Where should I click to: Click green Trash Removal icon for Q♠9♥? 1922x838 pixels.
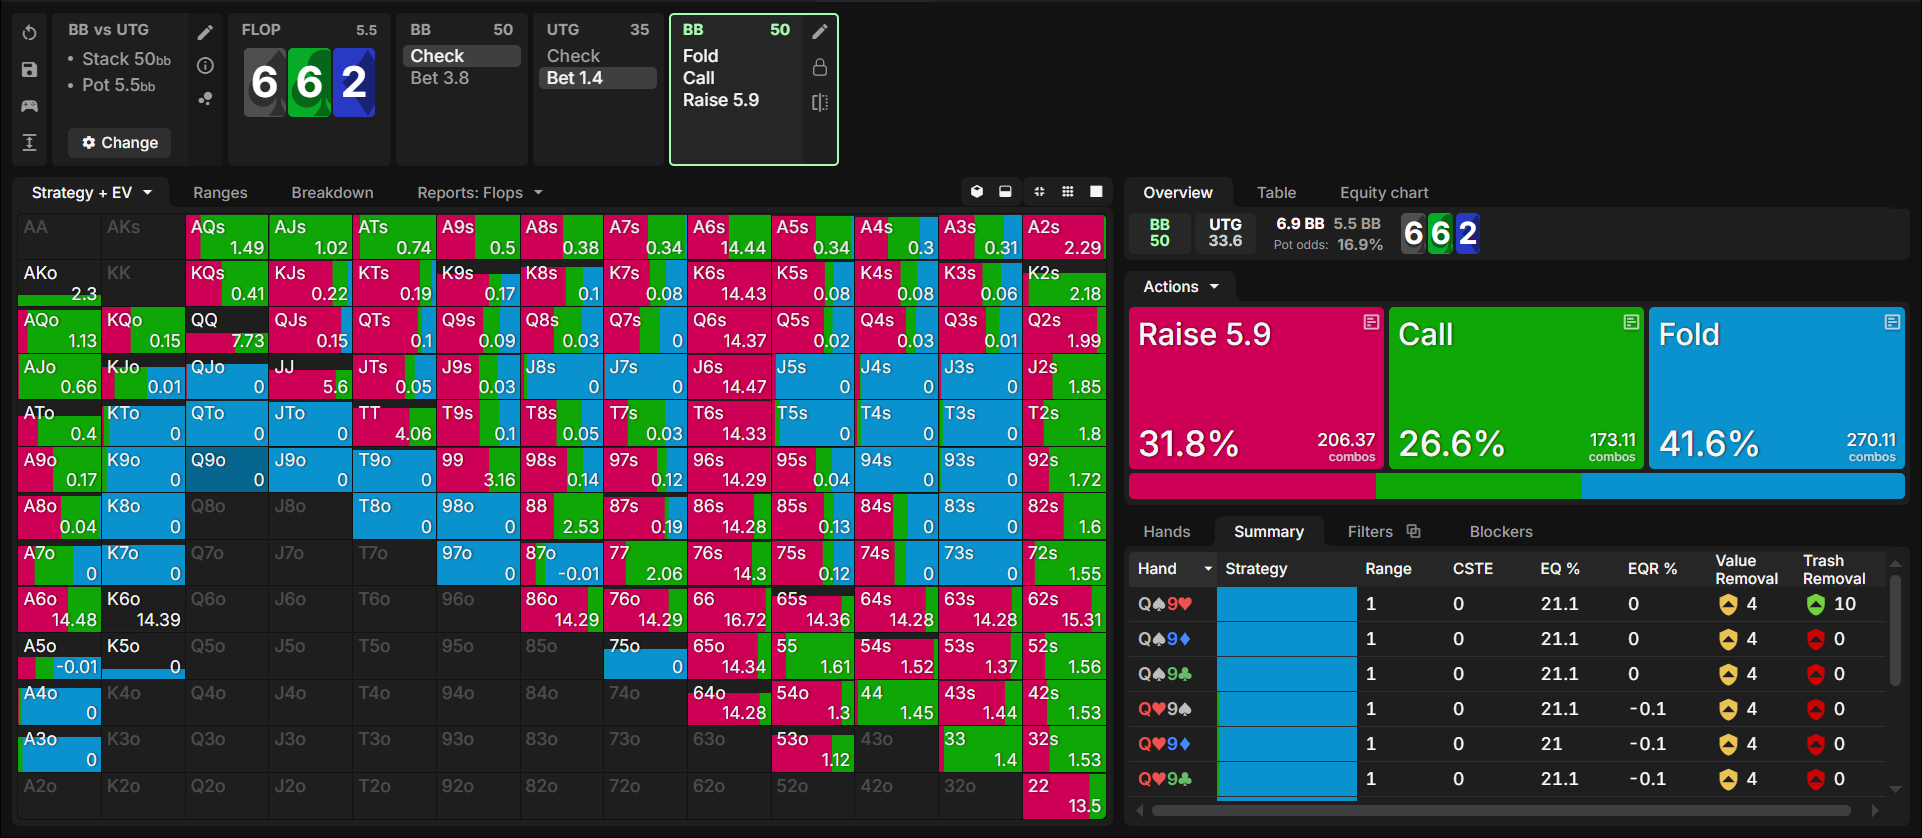[1816, 604]
